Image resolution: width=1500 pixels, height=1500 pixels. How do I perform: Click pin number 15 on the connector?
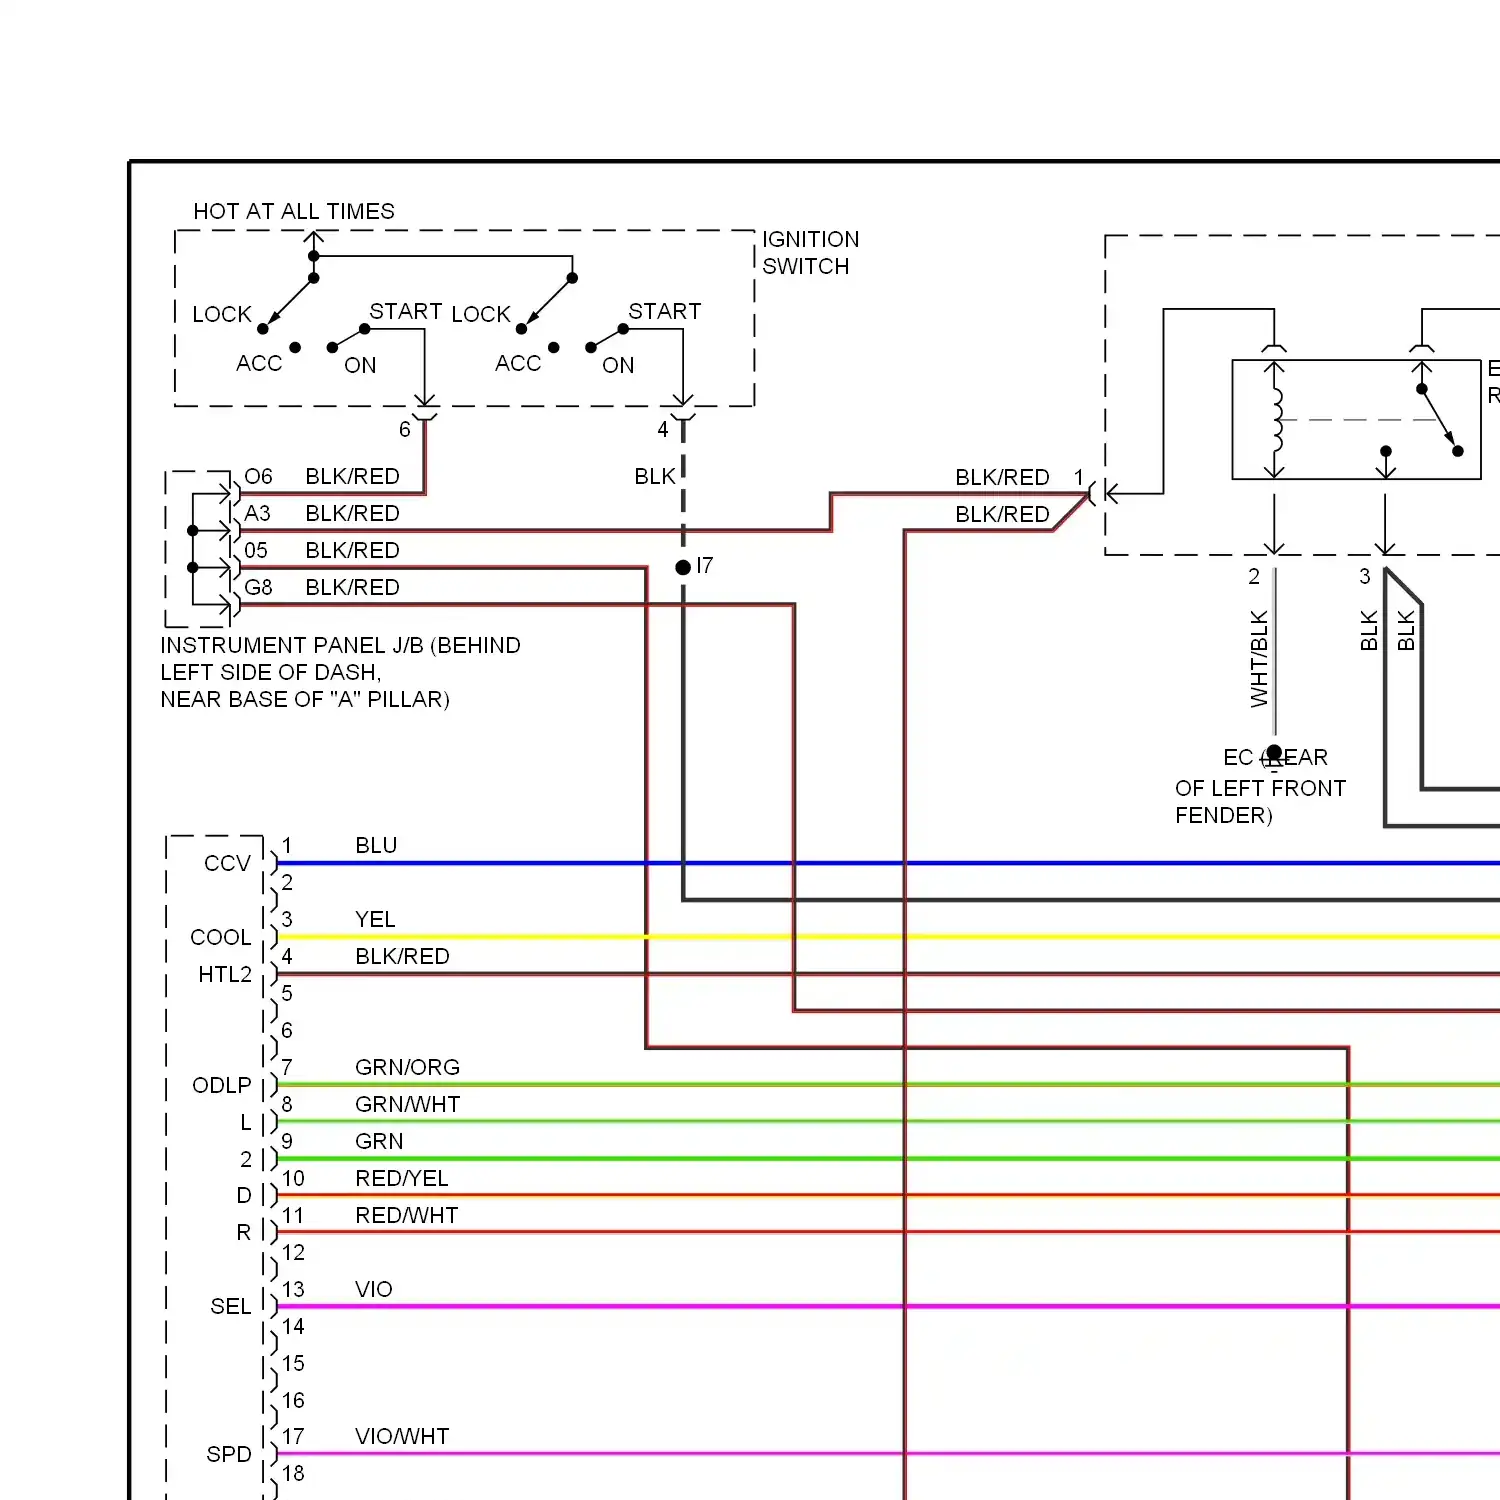[293, 1363]
